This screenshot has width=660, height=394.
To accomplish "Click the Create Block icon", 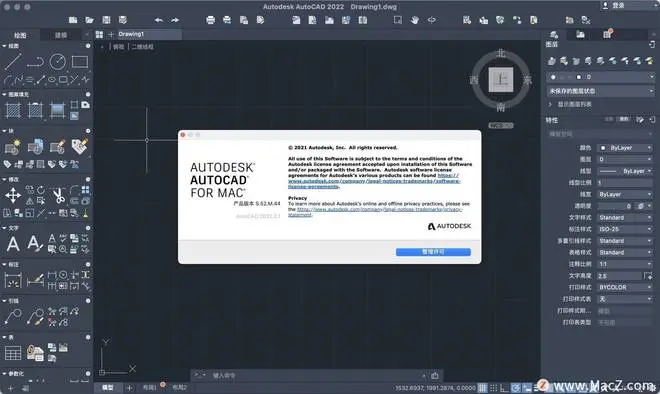I will point(13,147).
